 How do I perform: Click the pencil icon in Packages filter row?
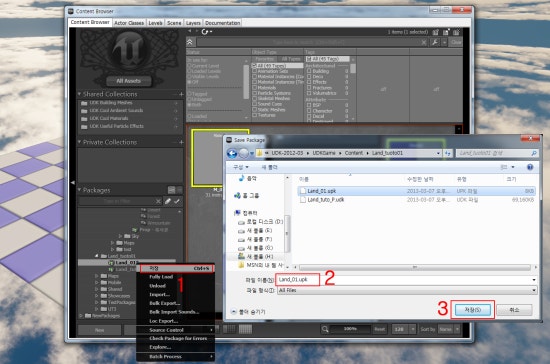[168, 201]
